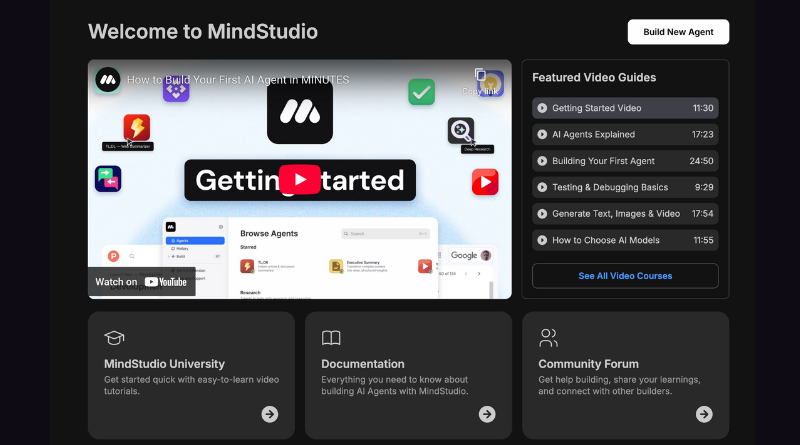Open Generate Text, Images & Video guide

625,213
